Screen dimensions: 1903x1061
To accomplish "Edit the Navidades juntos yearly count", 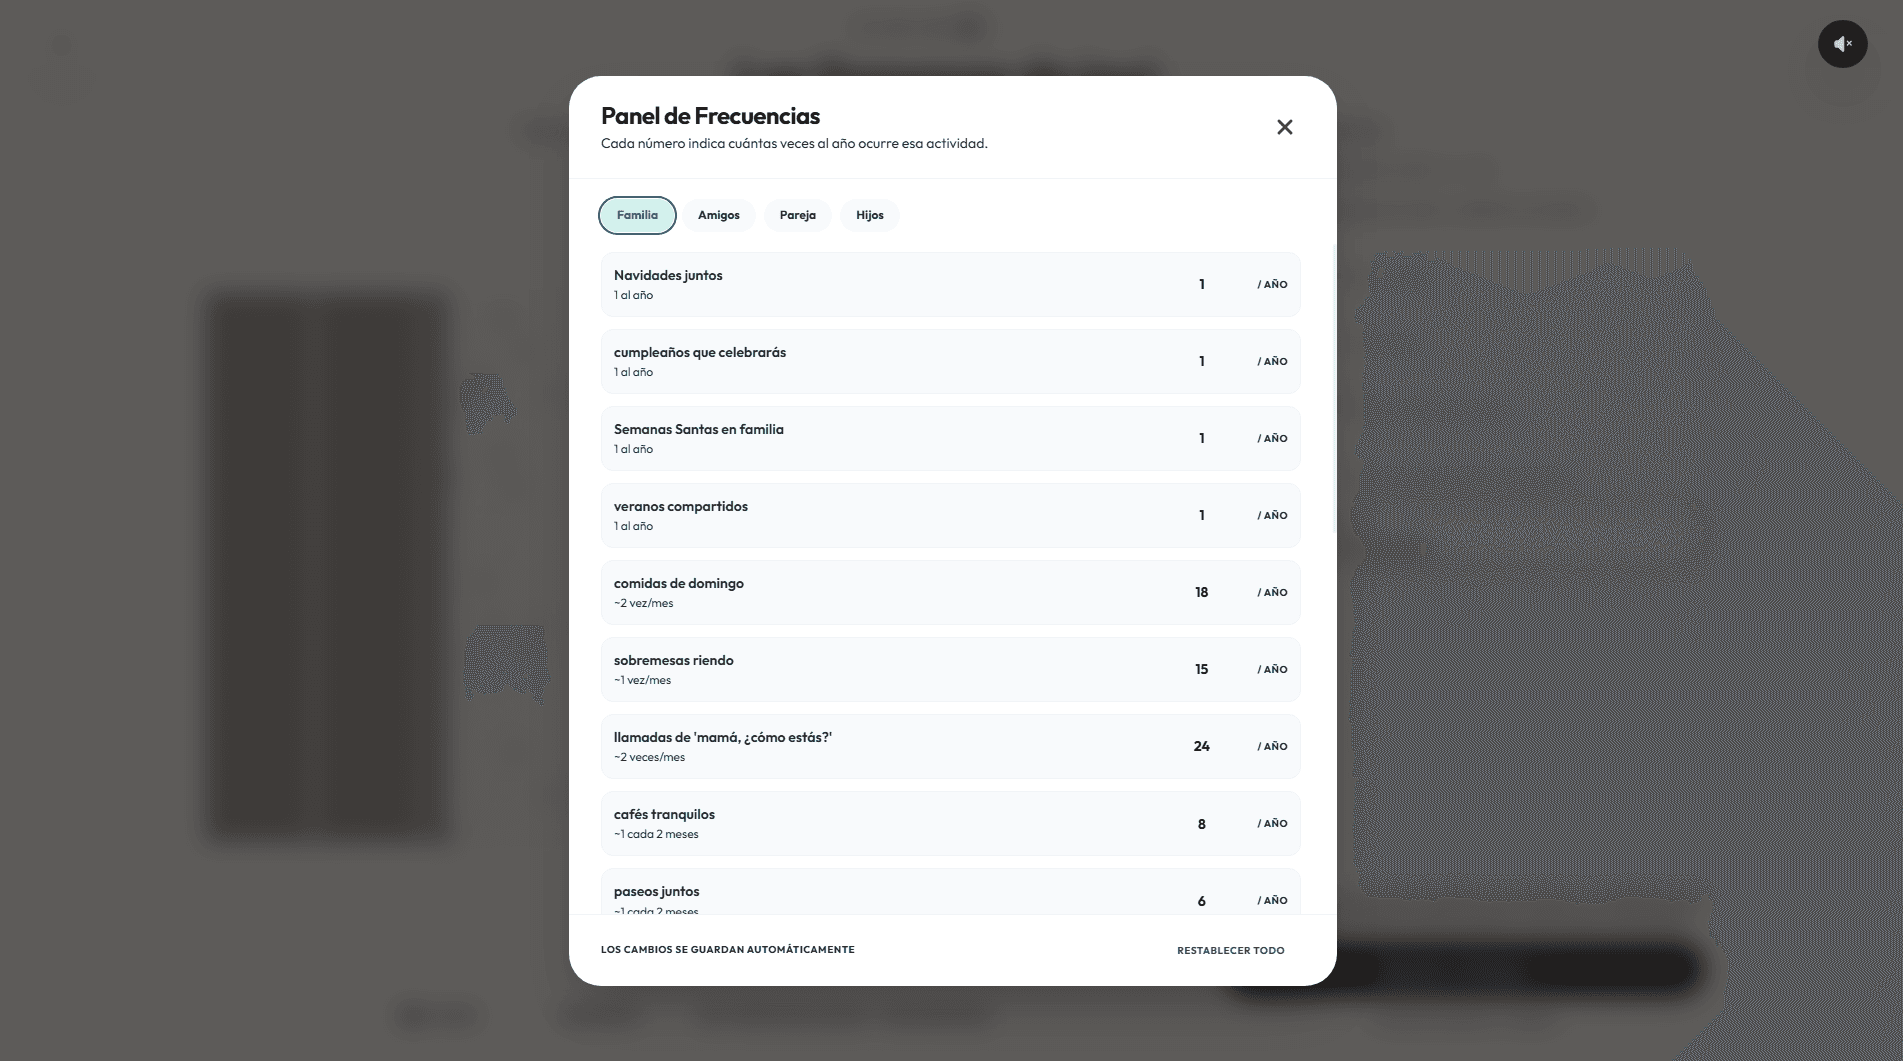I will click(1202, 284).
